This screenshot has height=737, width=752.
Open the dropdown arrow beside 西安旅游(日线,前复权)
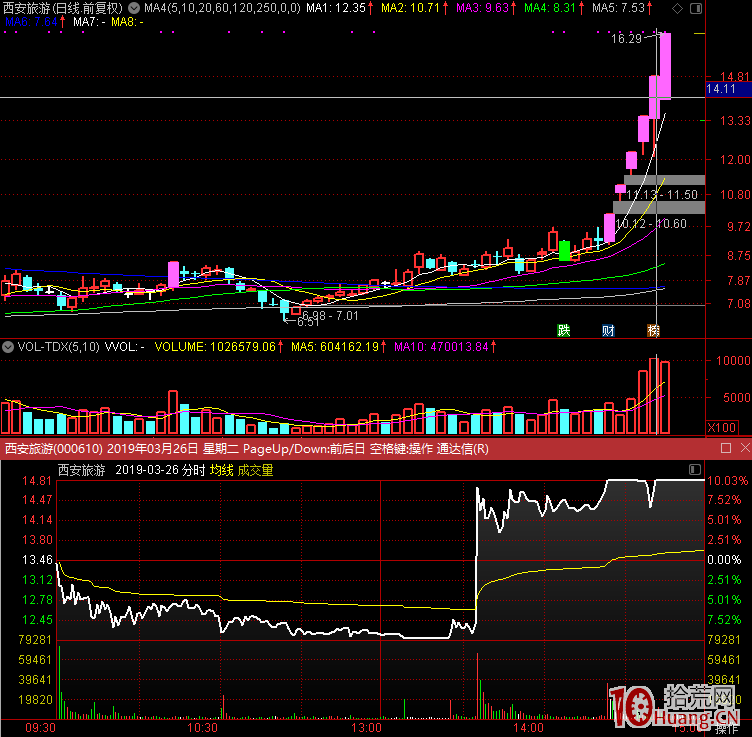click(134, 8)
